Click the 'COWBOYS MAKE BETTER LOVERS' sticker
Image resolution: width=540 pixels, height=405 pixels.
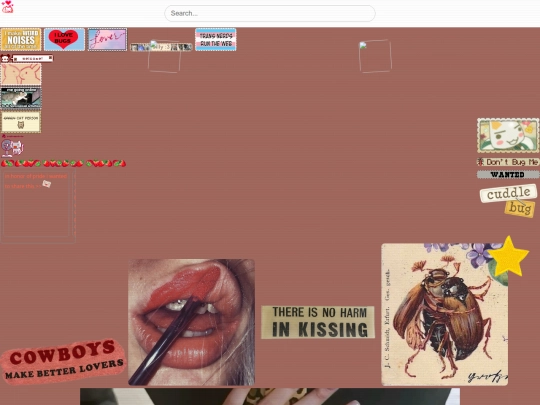pos(63,361)
